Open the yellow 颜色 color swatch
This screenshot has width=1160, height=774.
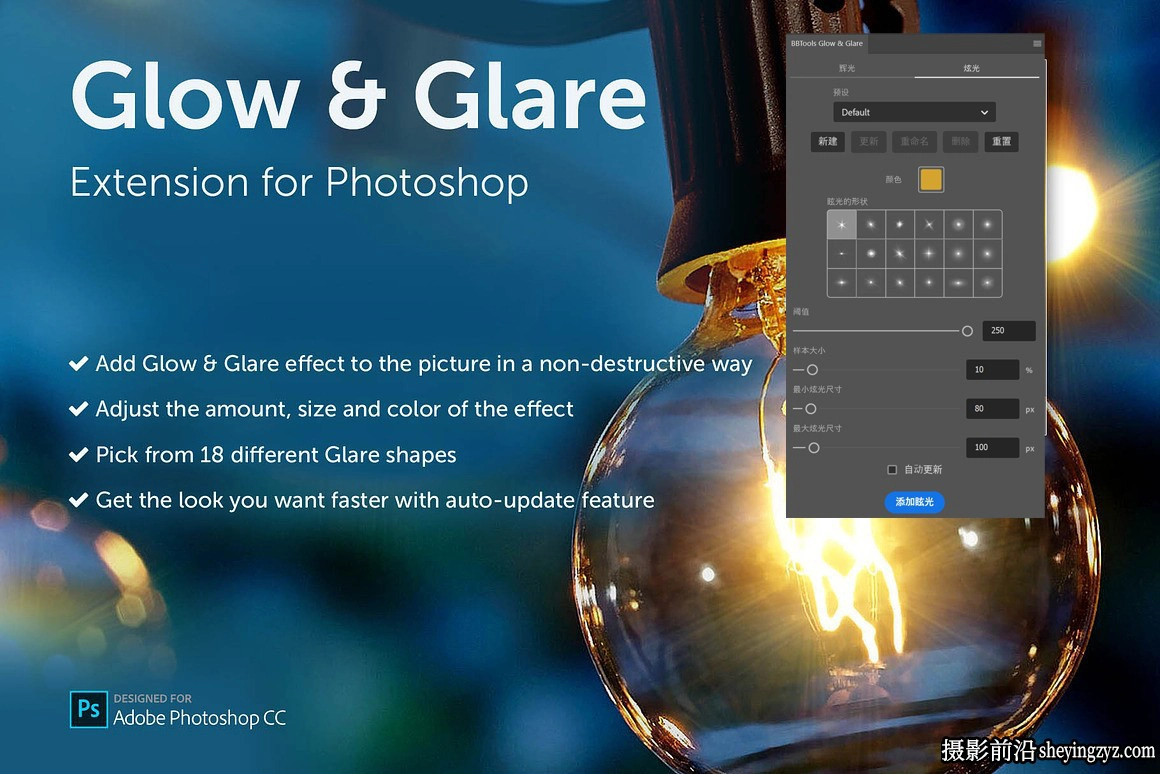click(931, 180)
